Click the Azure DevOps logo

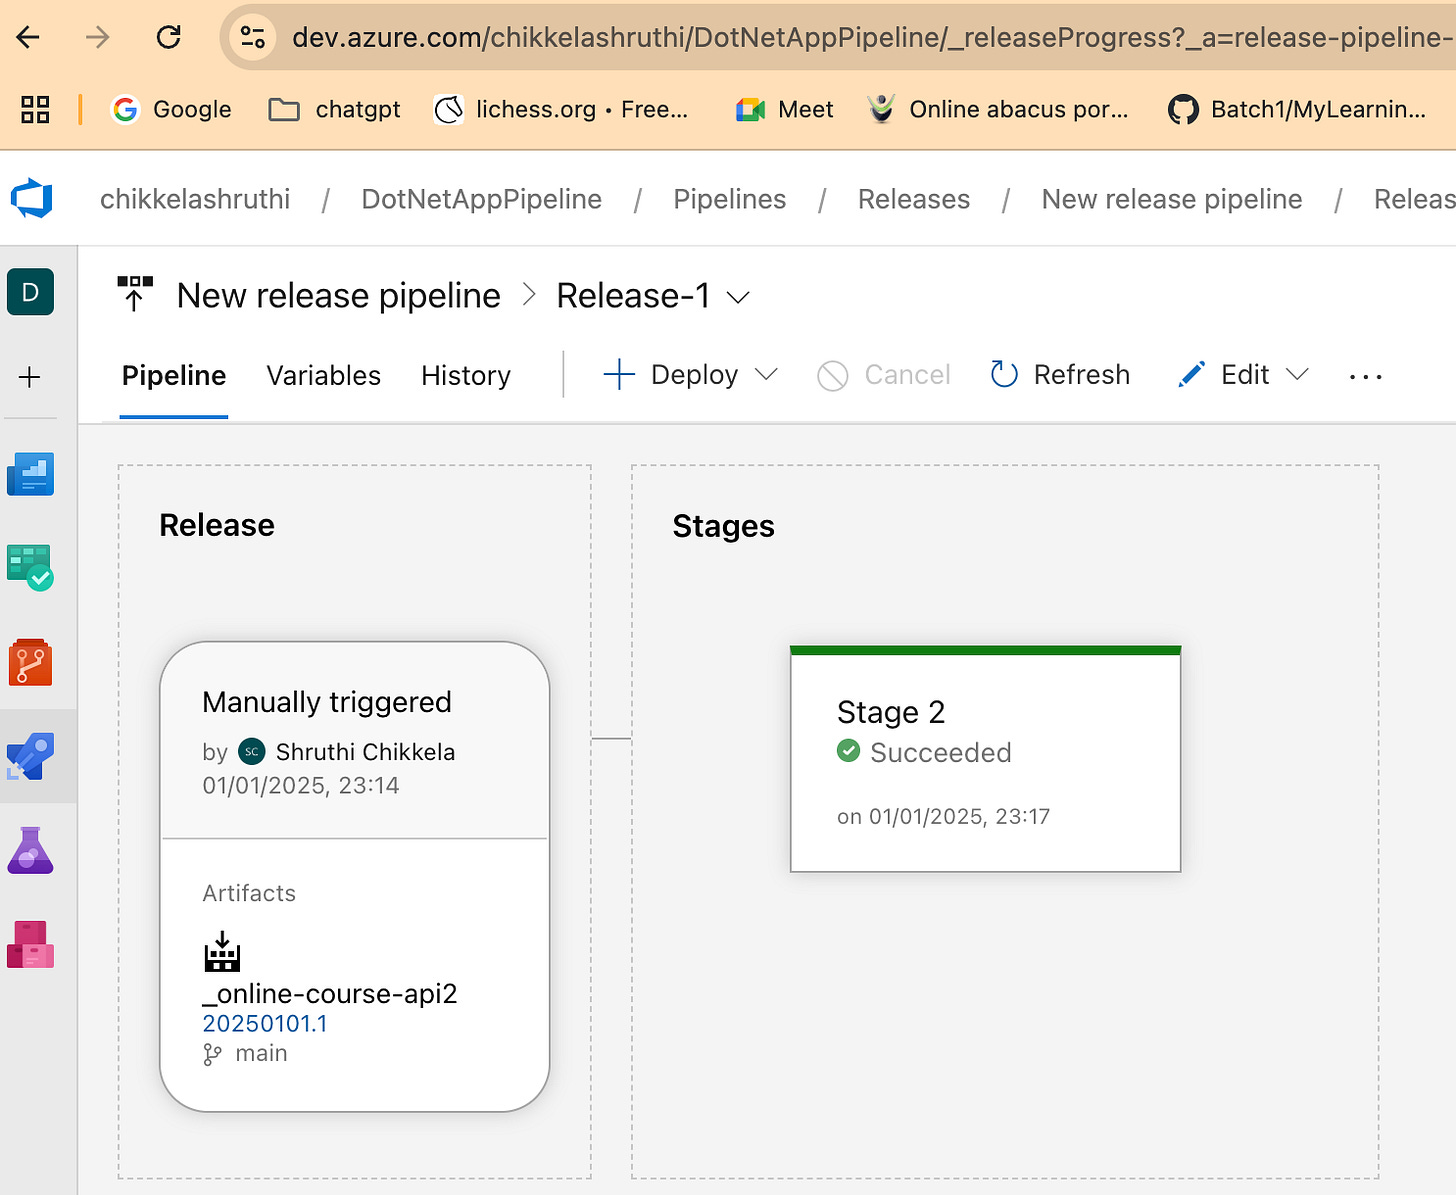tap(31, 198)
